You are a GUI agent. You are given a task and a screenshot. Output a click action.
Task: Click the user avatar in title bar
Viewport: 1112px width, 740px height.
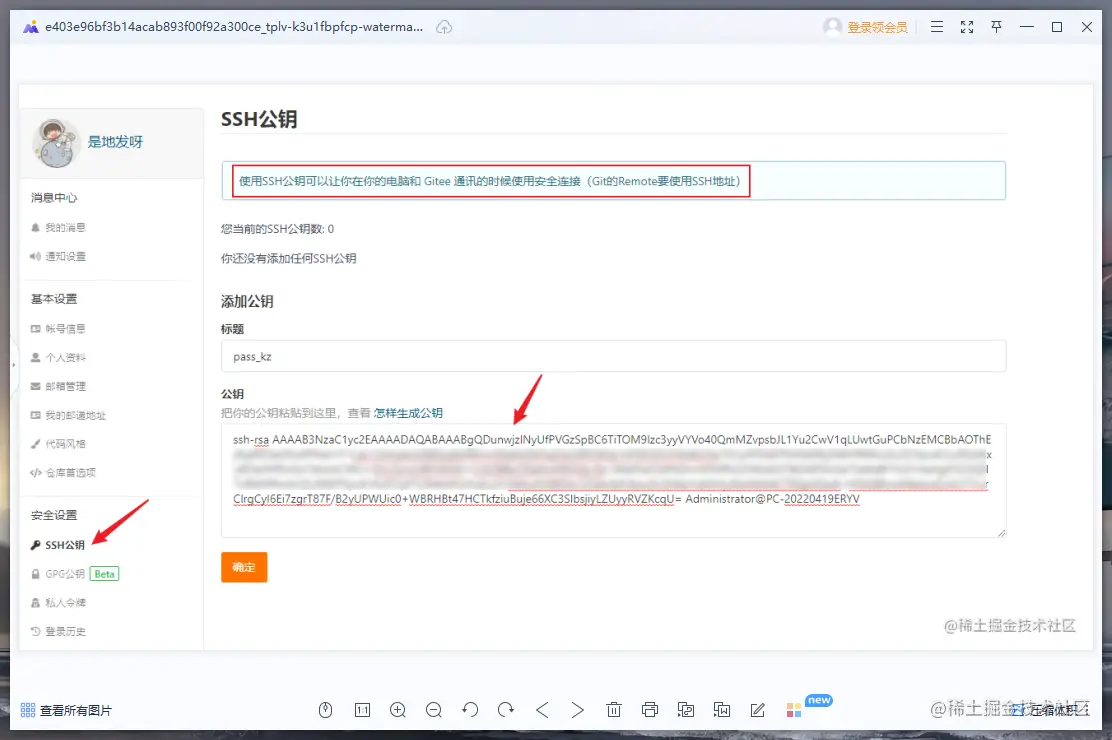(x=833, y=27)
